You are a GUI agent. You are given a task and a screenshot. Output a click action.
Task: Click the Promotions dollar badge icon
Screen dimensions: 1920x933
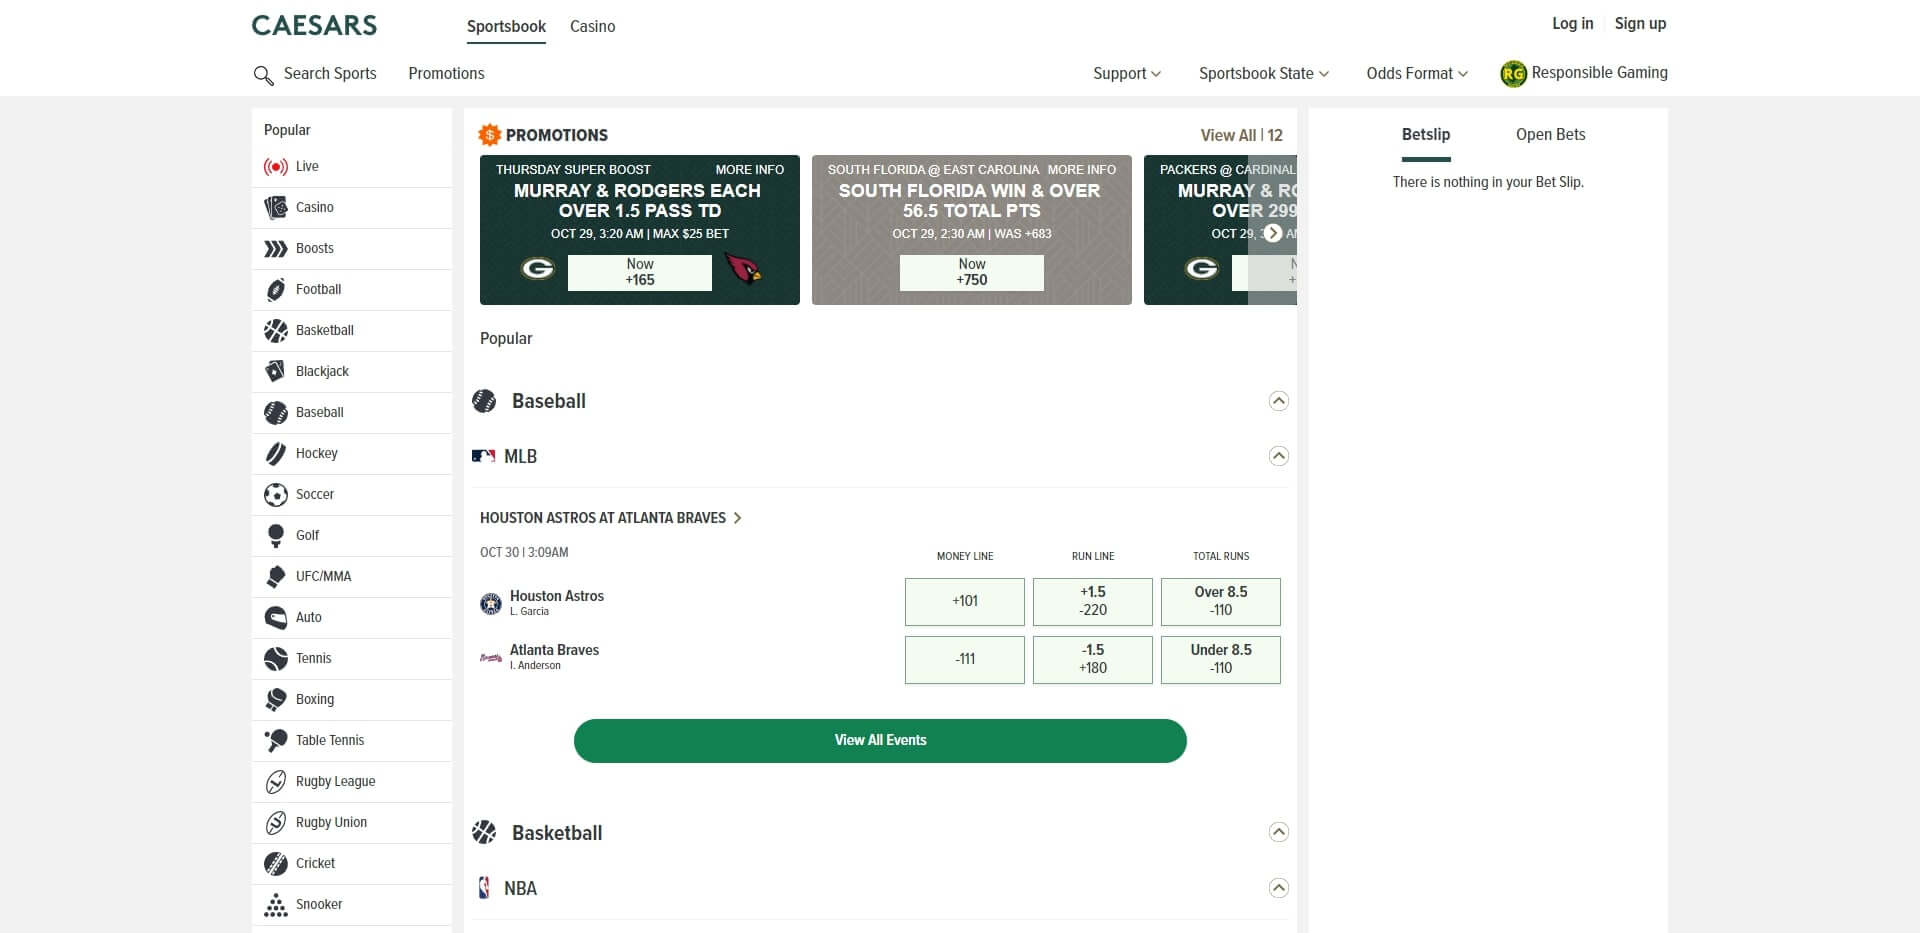pyautogui.click(x=489, y=135)
